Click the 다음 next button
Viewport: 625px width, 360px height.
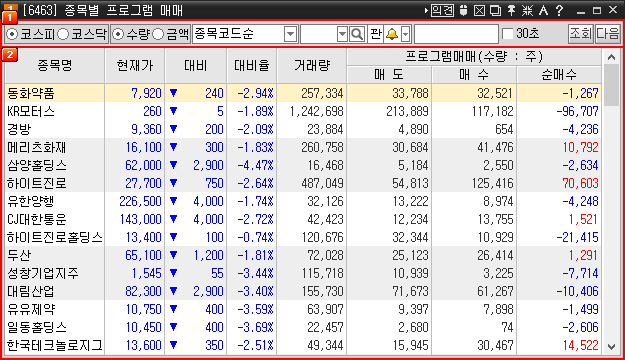pos(607,34)
